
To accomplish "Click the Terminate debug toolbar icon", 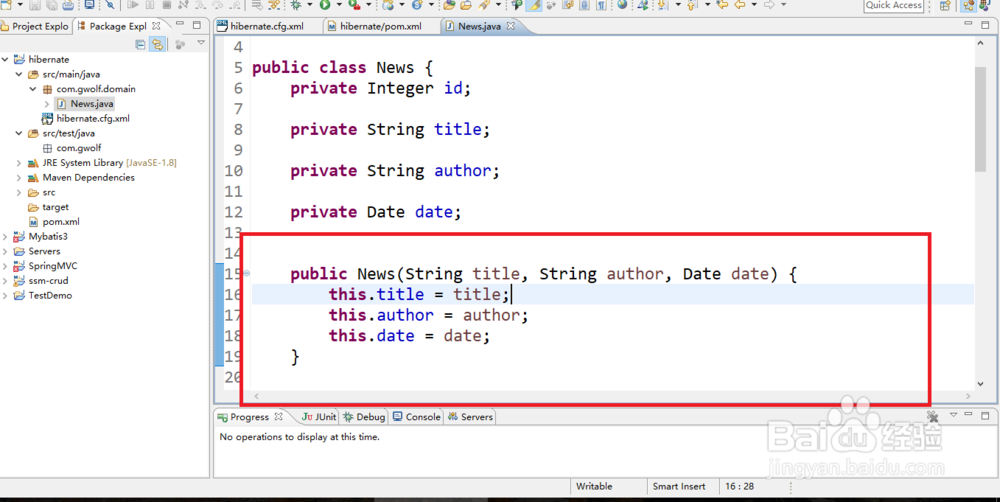I will coord(166,5).
